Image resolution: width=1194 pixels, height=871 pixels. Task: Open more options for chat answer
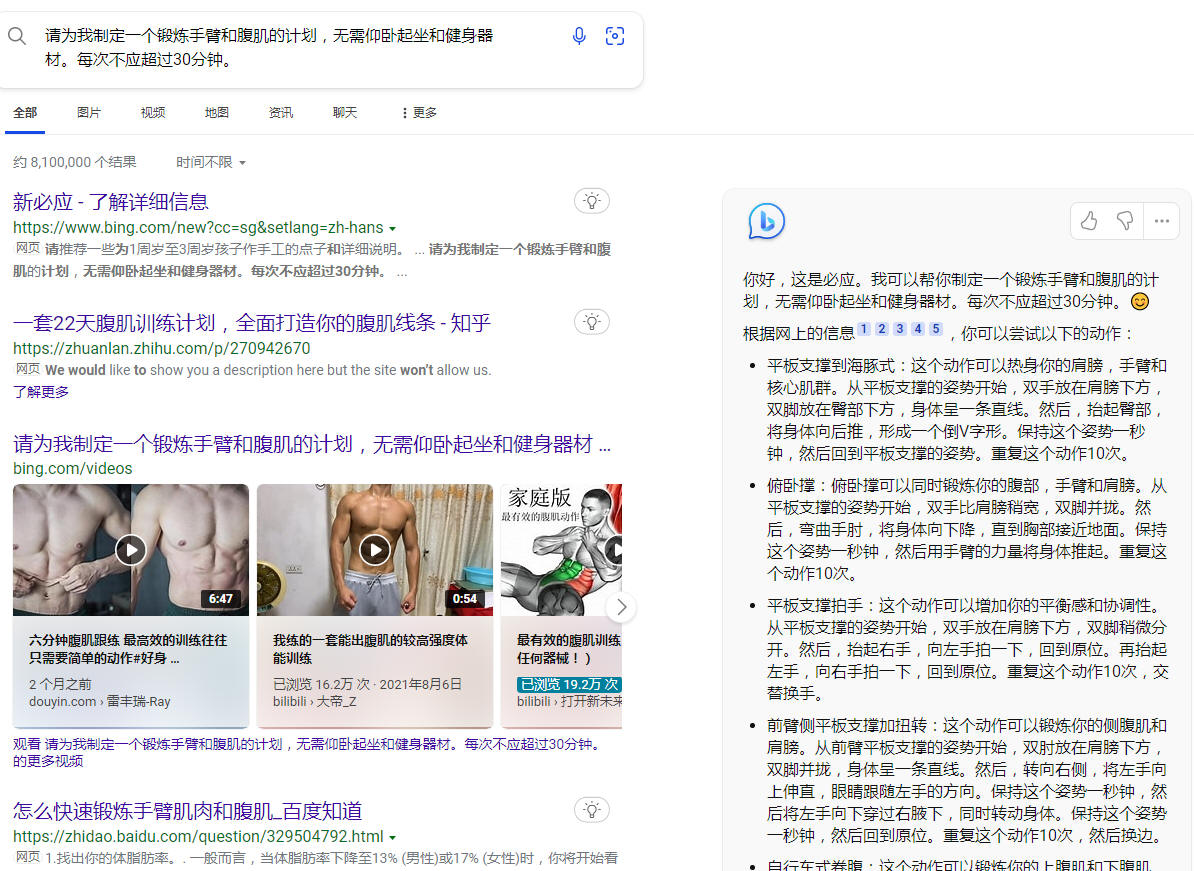click(1161, 221)
